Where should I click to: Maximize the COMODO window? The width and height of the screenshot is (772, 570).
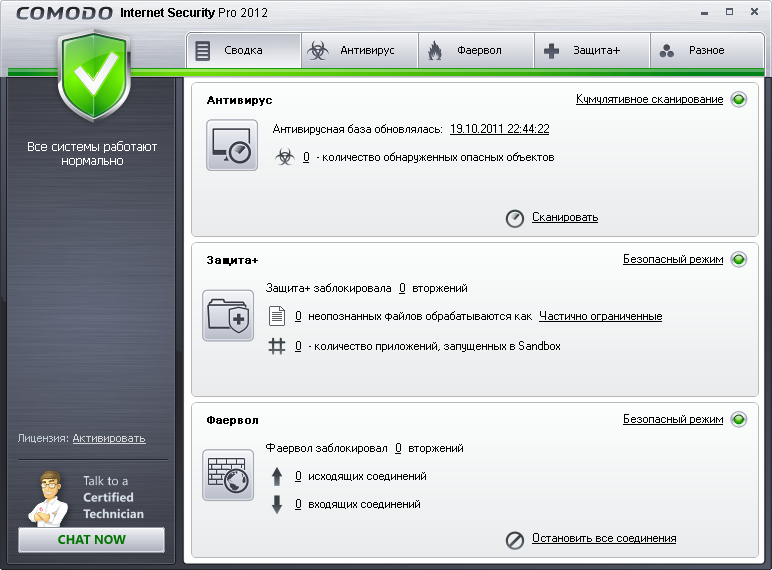(730, 12)
